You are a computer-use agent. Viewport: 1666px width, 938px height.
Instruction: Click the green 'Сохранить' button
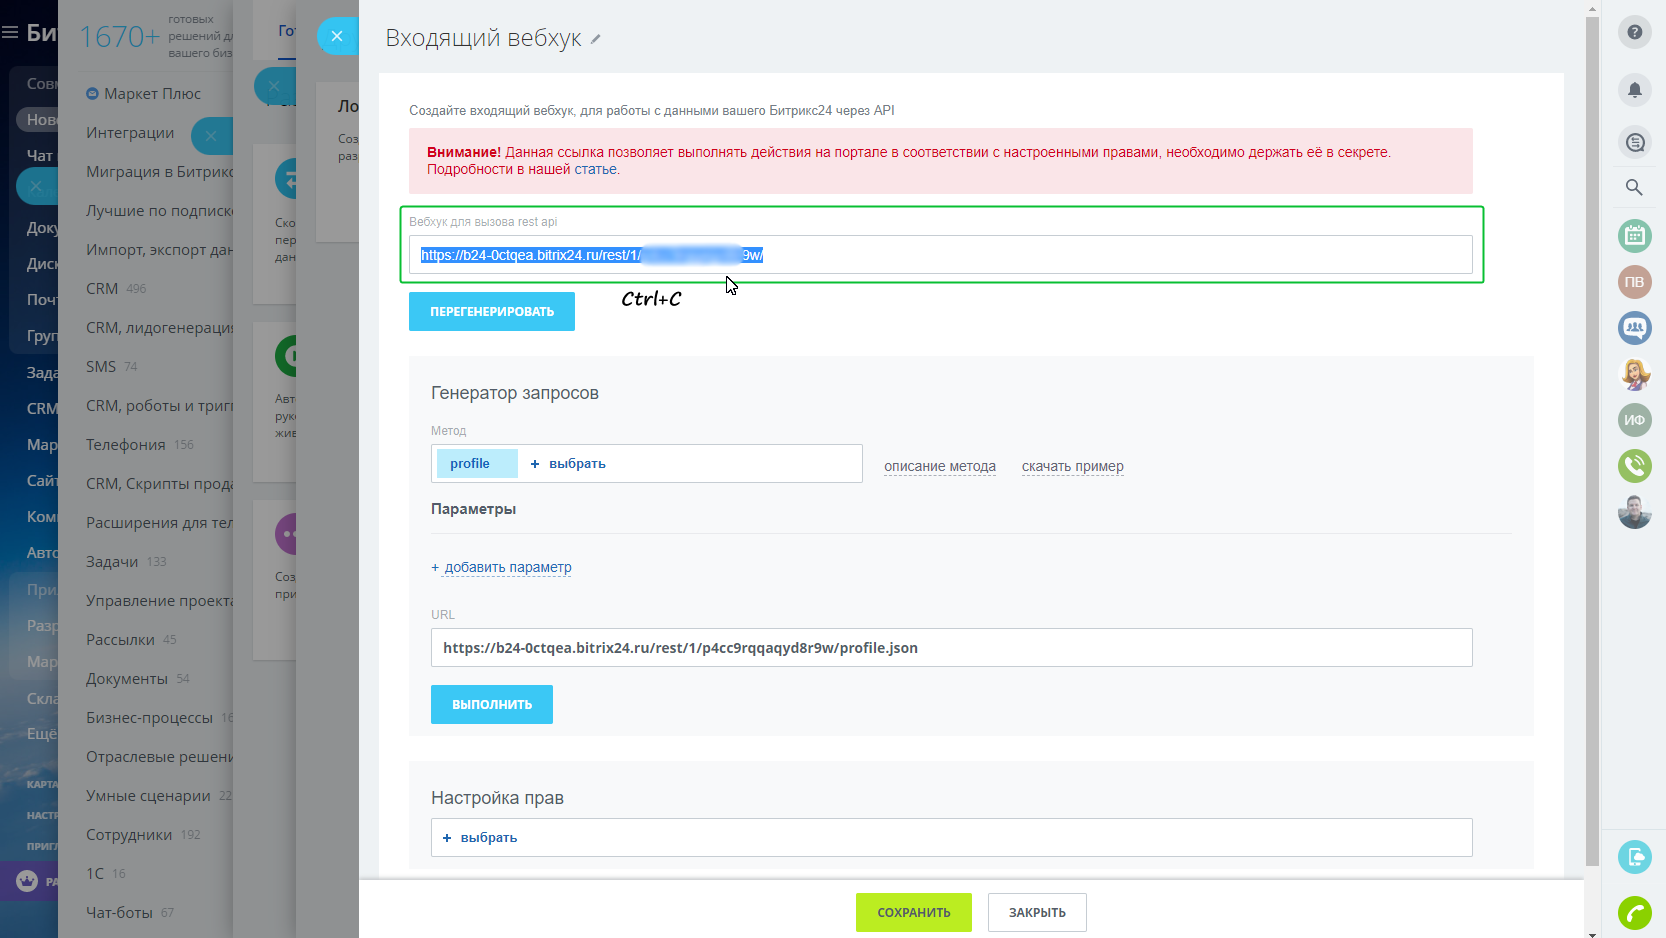[914, 912]
